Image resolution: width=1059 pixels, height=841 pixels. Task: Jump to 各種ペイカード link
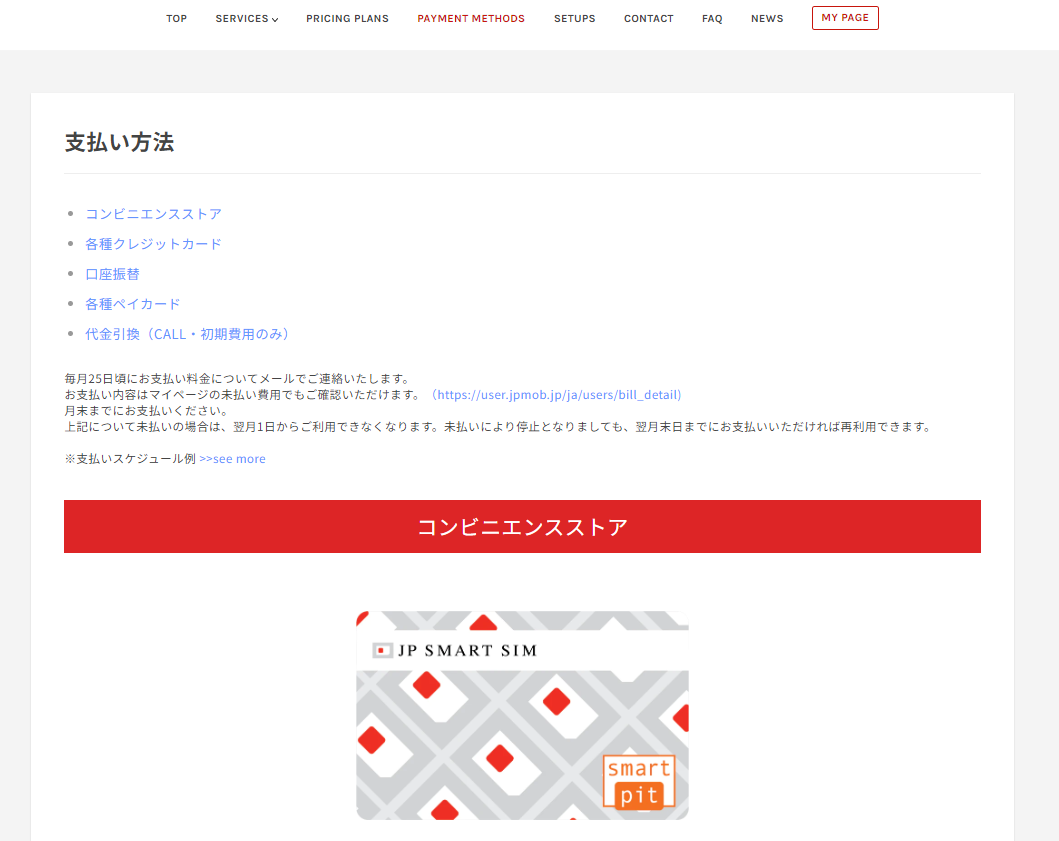click(x=132, y=304)
